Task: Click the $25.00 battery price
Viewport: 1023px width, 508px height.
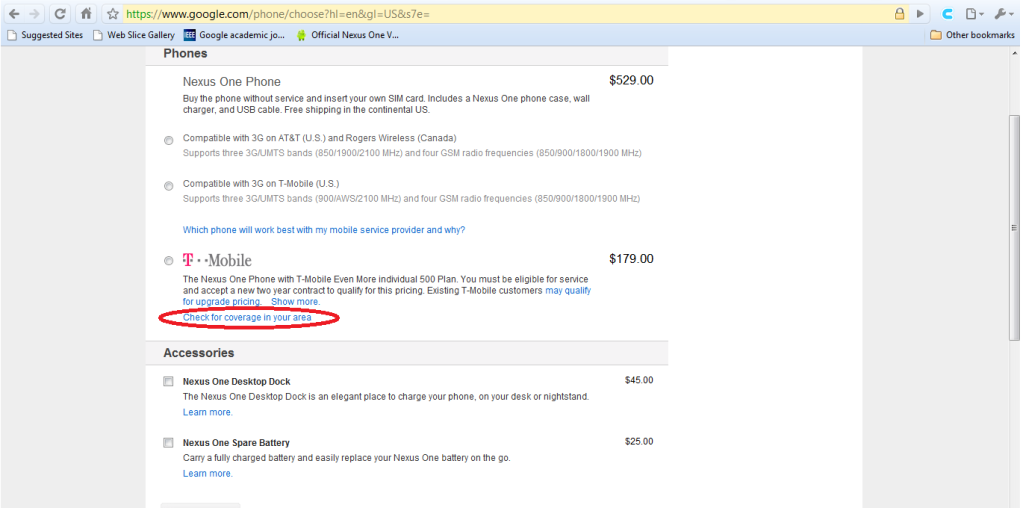Action: [639, 441]
